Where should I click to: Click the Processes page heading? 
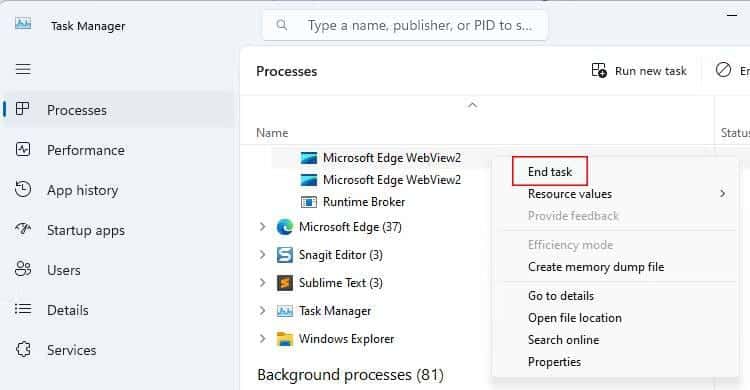(287, 71)
